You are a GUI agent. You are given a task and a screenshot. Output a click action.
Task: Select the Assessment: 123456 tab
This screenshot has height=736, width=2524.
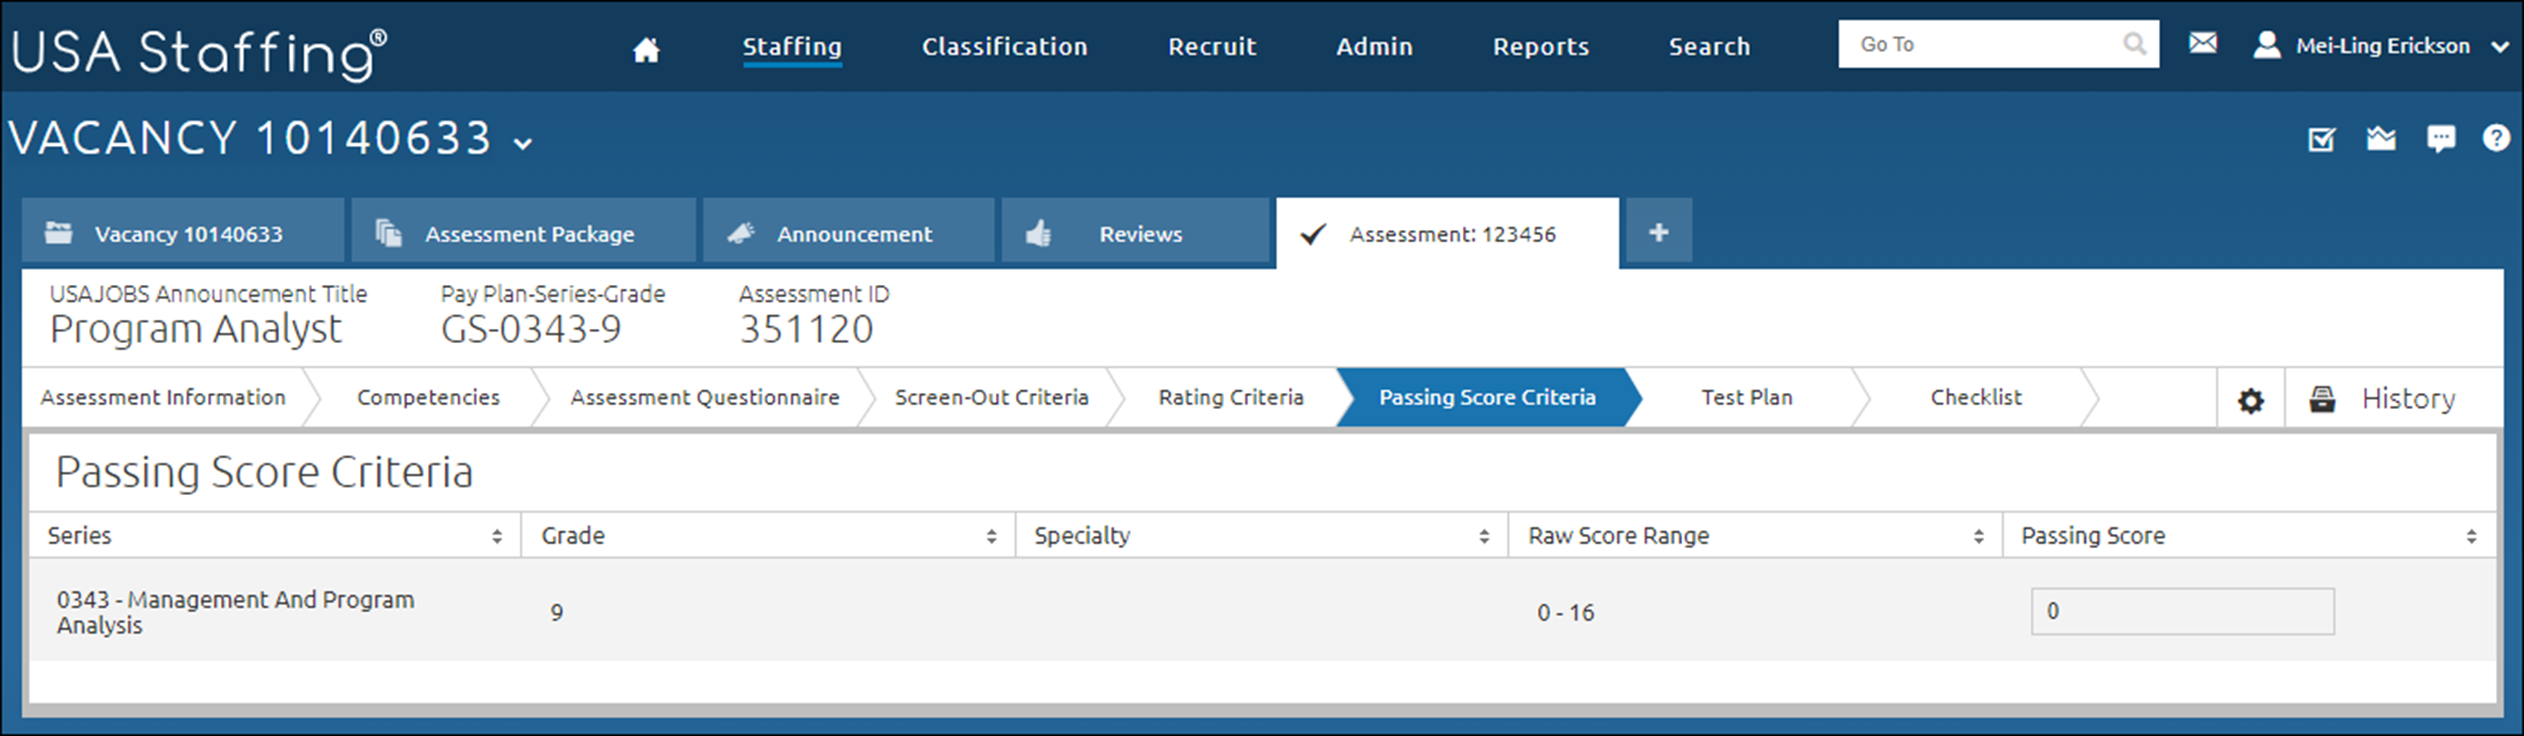pyautogui.click(x=1448, y=232)
